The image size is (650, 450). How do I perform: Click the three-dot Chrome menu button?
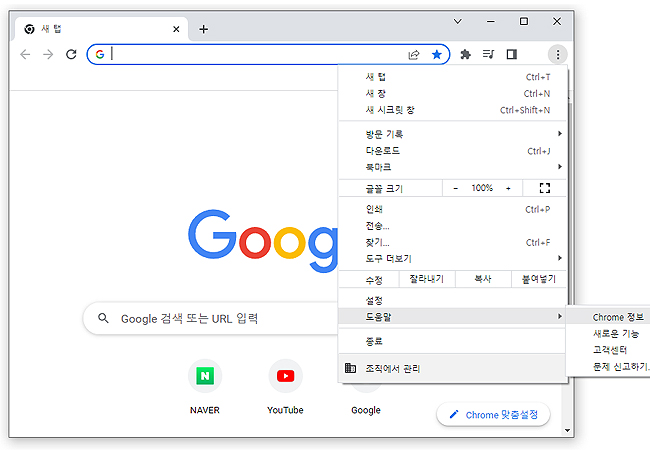[558, 54]
